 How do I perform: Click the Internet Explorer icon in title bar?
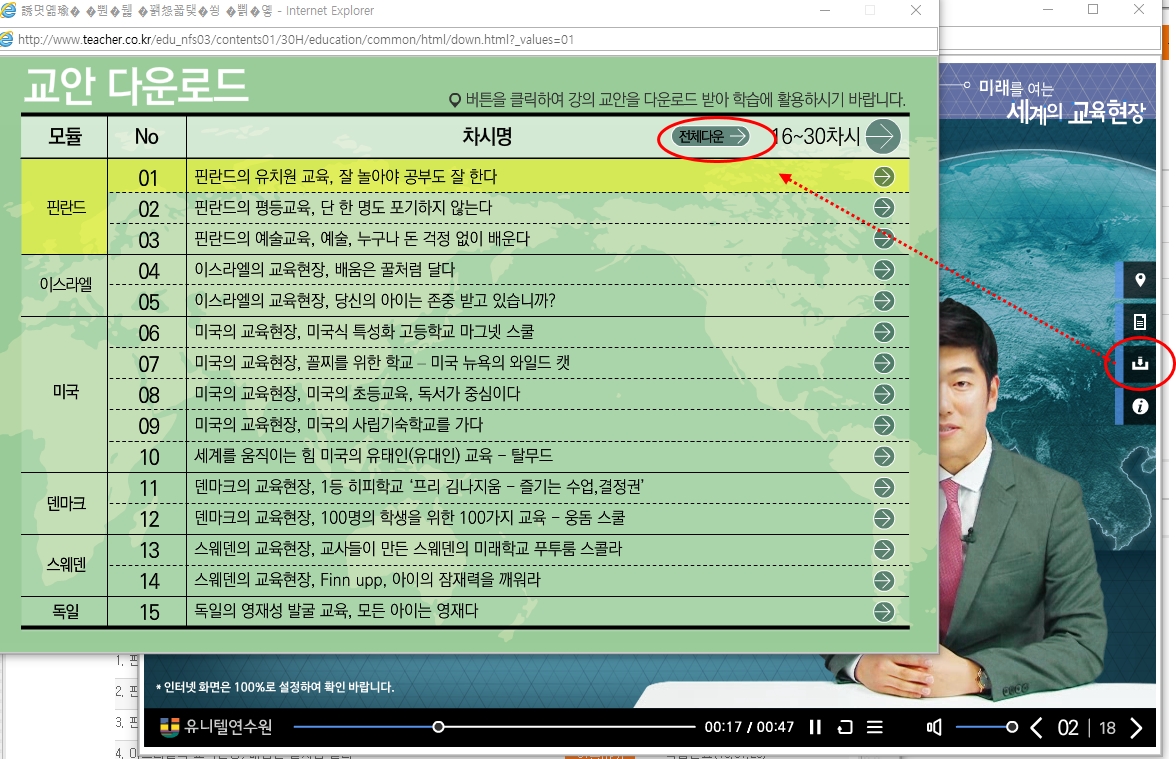coord(8,10)
